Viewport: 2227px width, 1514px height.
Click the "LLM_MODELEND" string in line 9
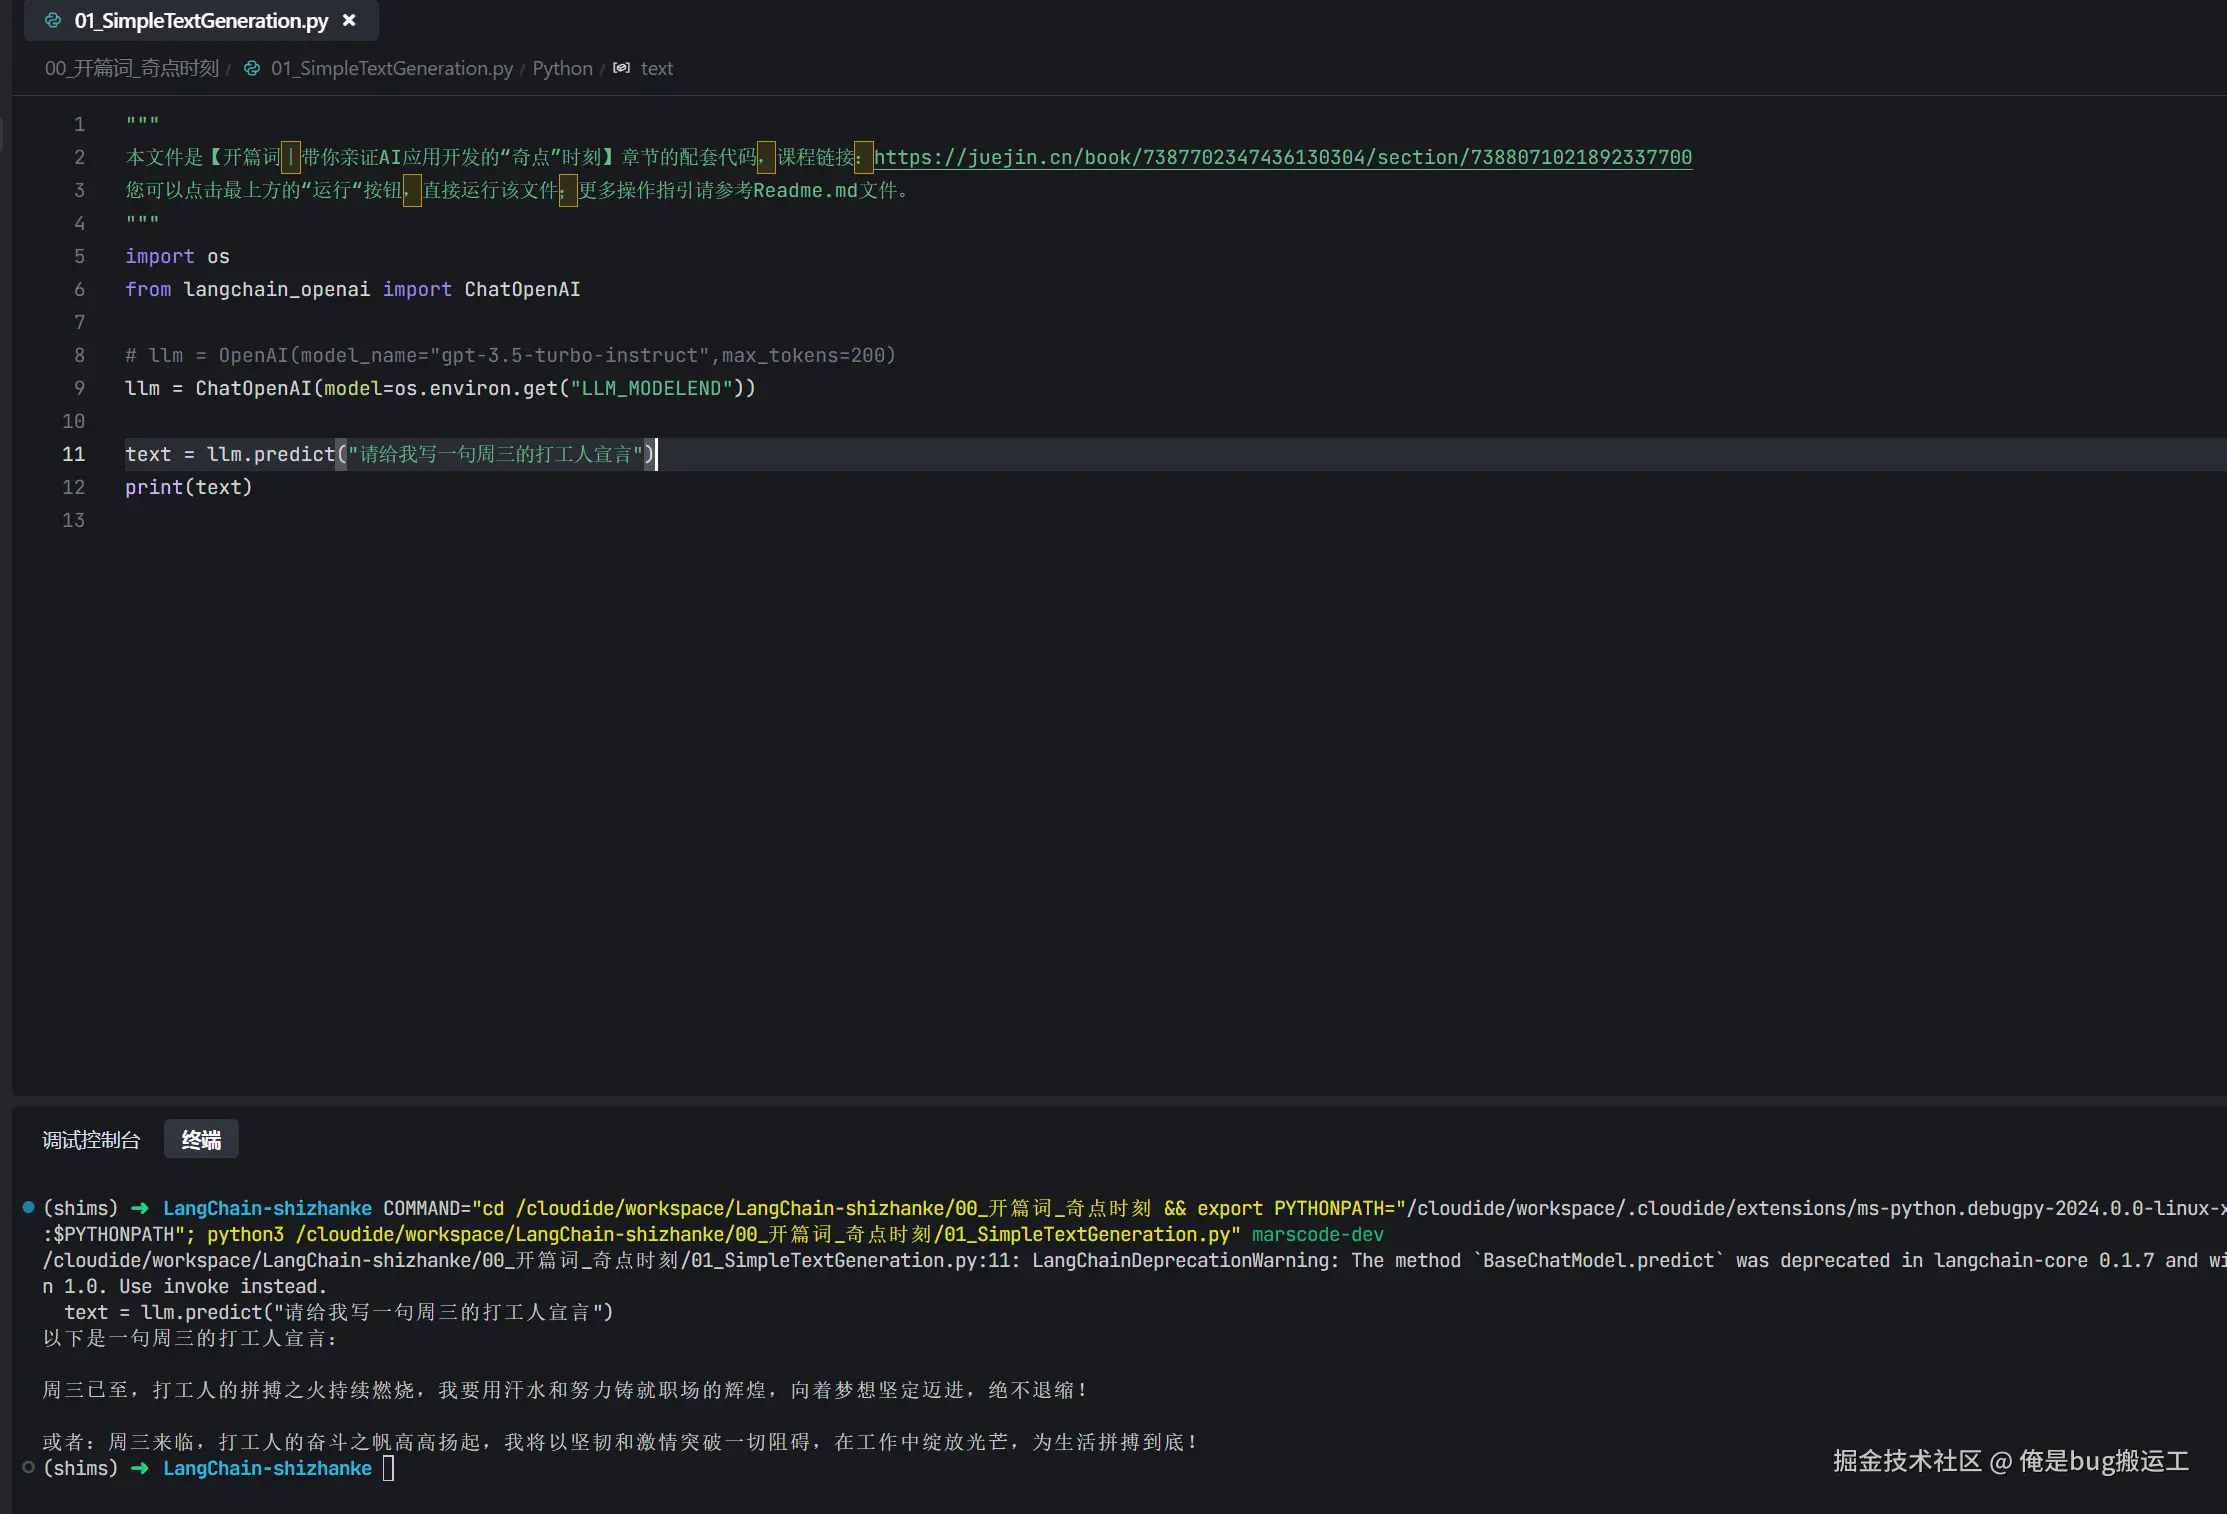click(x=650, y=388)
